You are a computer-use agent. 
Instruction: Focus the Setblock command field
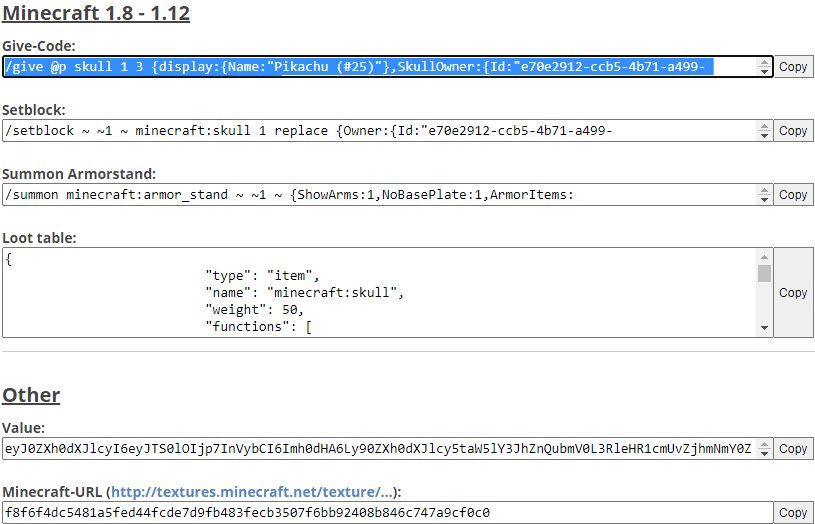tap(380, 131)
